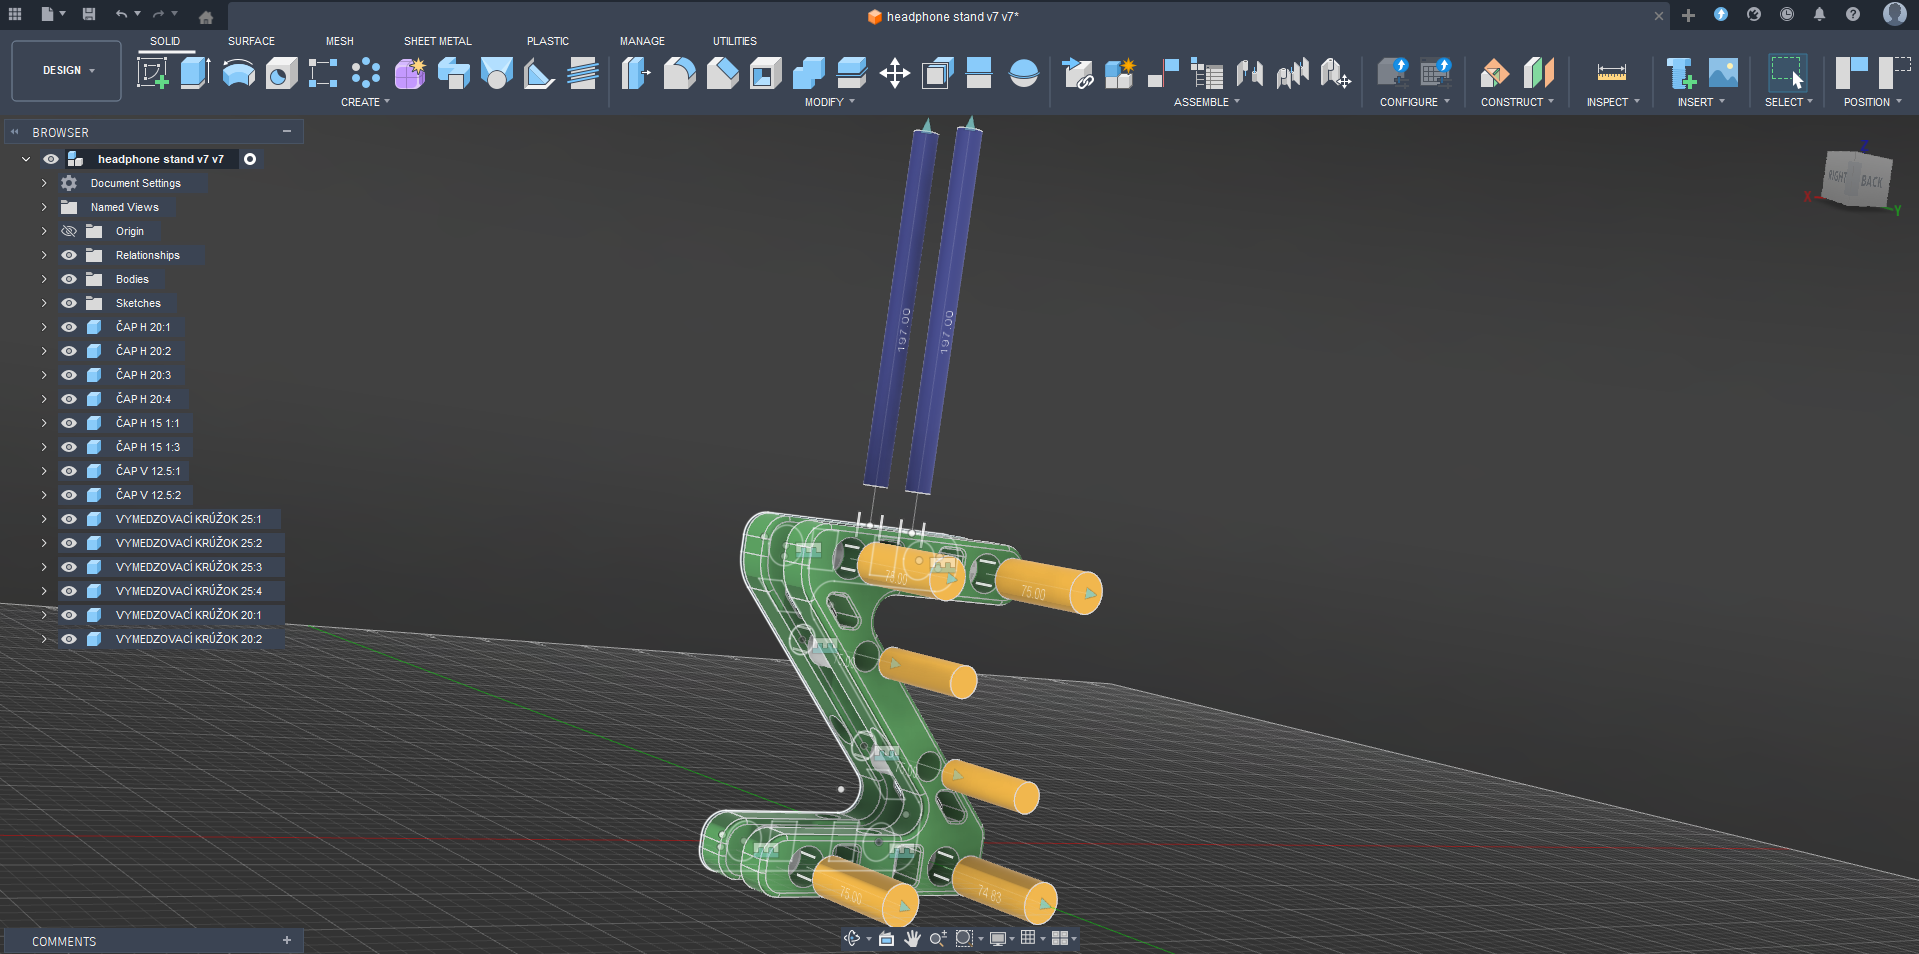The height and width of the screenshot is (954, 1919).
Task: Expand the Document Settings node
Action: (44, 183)
